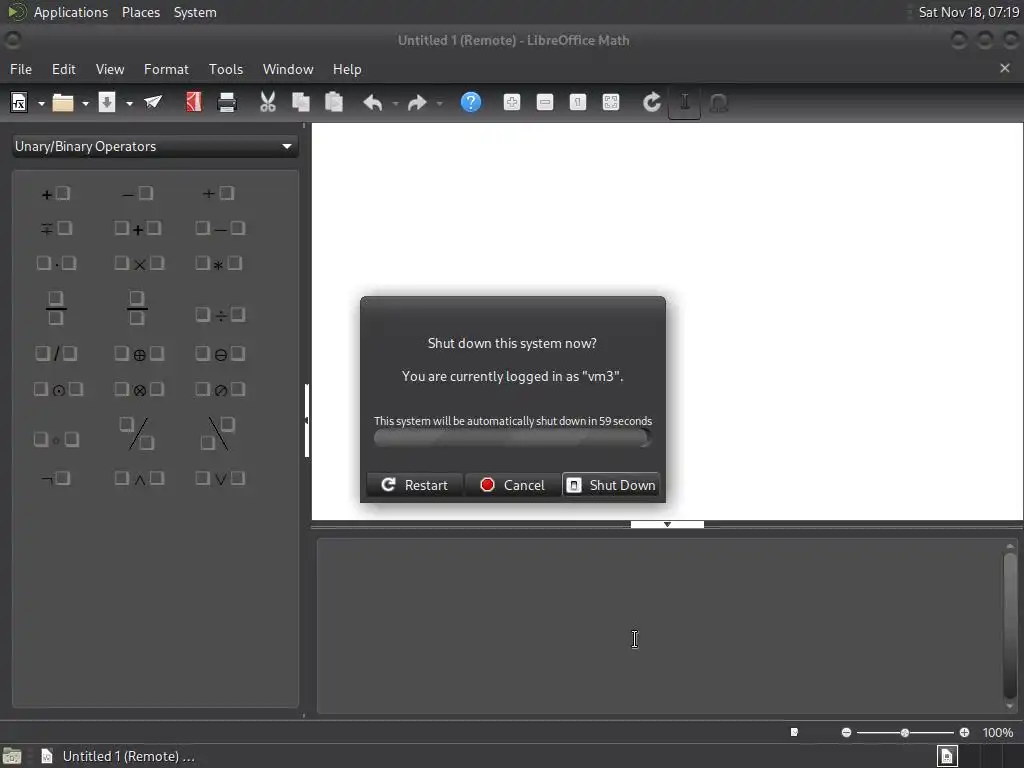Click the Restart button in dialog

point(415,485)
